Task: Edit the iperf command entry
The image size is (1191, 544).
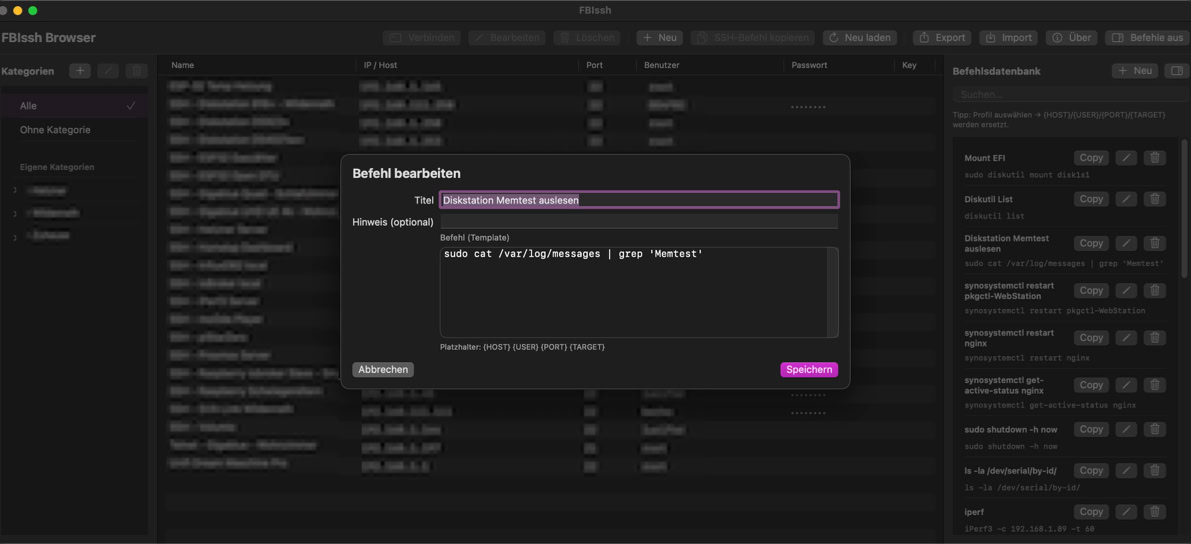Action: point(1126,512)
